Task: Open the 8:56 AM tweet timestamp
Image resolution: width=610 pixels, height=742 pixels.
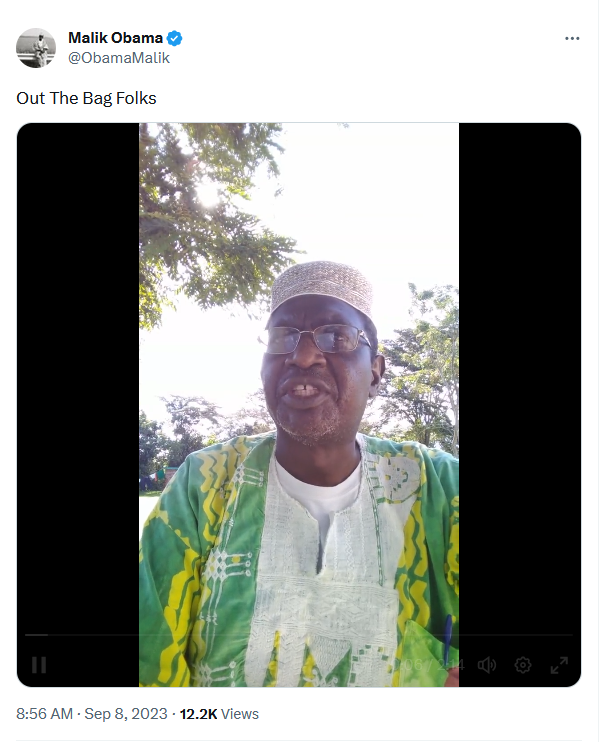Action: [x=44, y=714]
